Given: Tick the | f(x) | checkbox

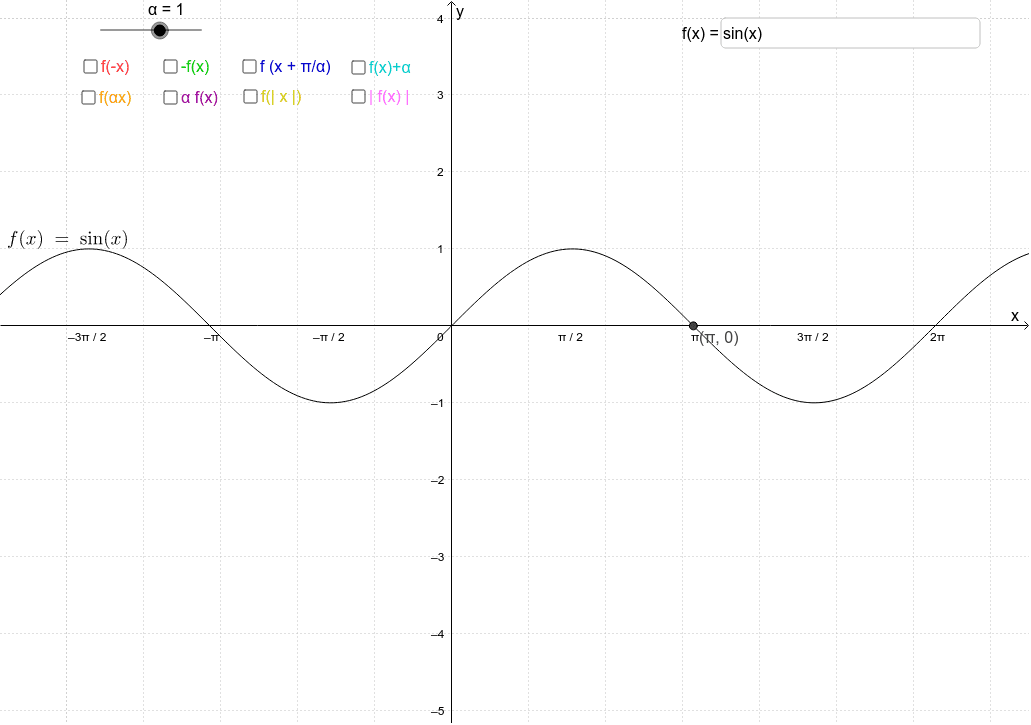Looking at the screenshot, I should pyautogui.click(x=358, y=97).
